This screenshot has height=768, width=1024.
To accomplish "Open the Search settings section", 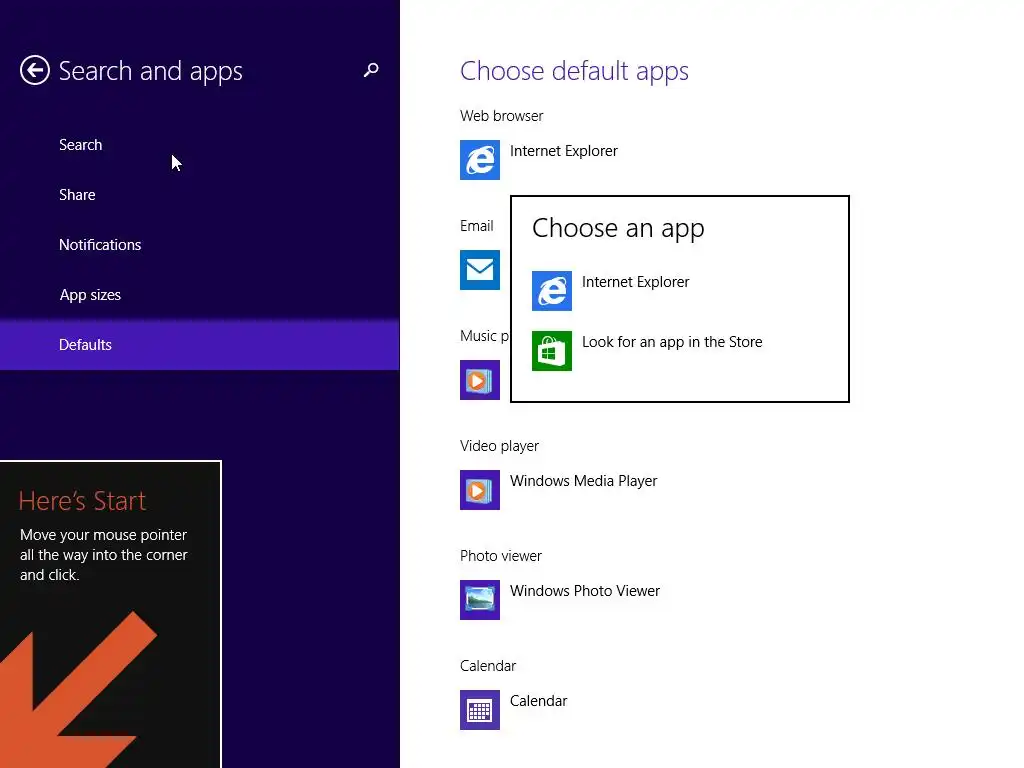I will pos(199,144).
